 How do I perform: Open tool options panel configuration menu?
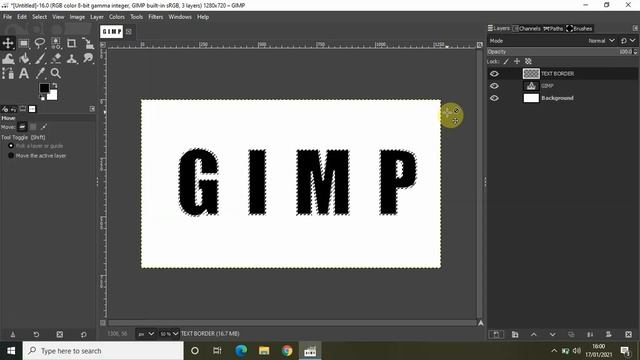(x=92, y=109)
